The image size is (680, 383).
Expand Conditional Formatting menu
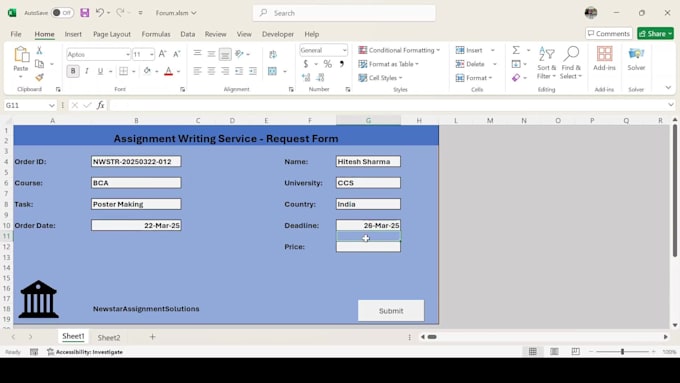399,50
